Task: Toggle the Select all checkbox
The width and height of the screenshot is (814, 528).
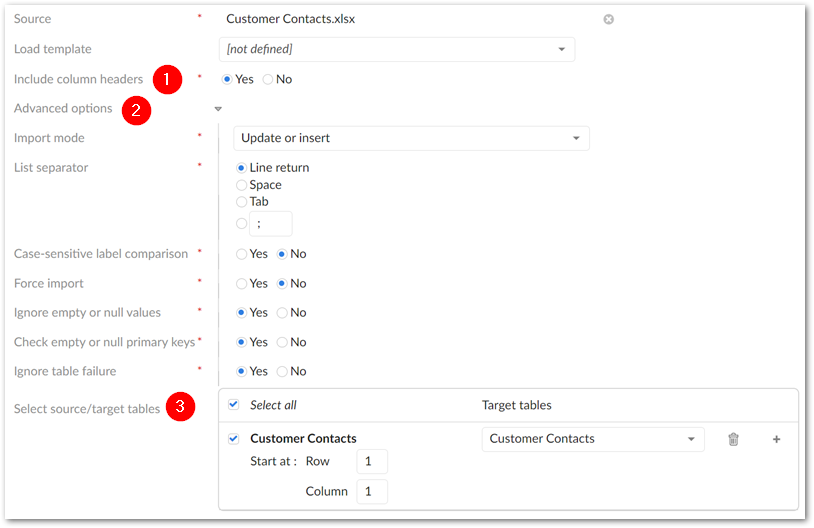Action: pos(233,405)
